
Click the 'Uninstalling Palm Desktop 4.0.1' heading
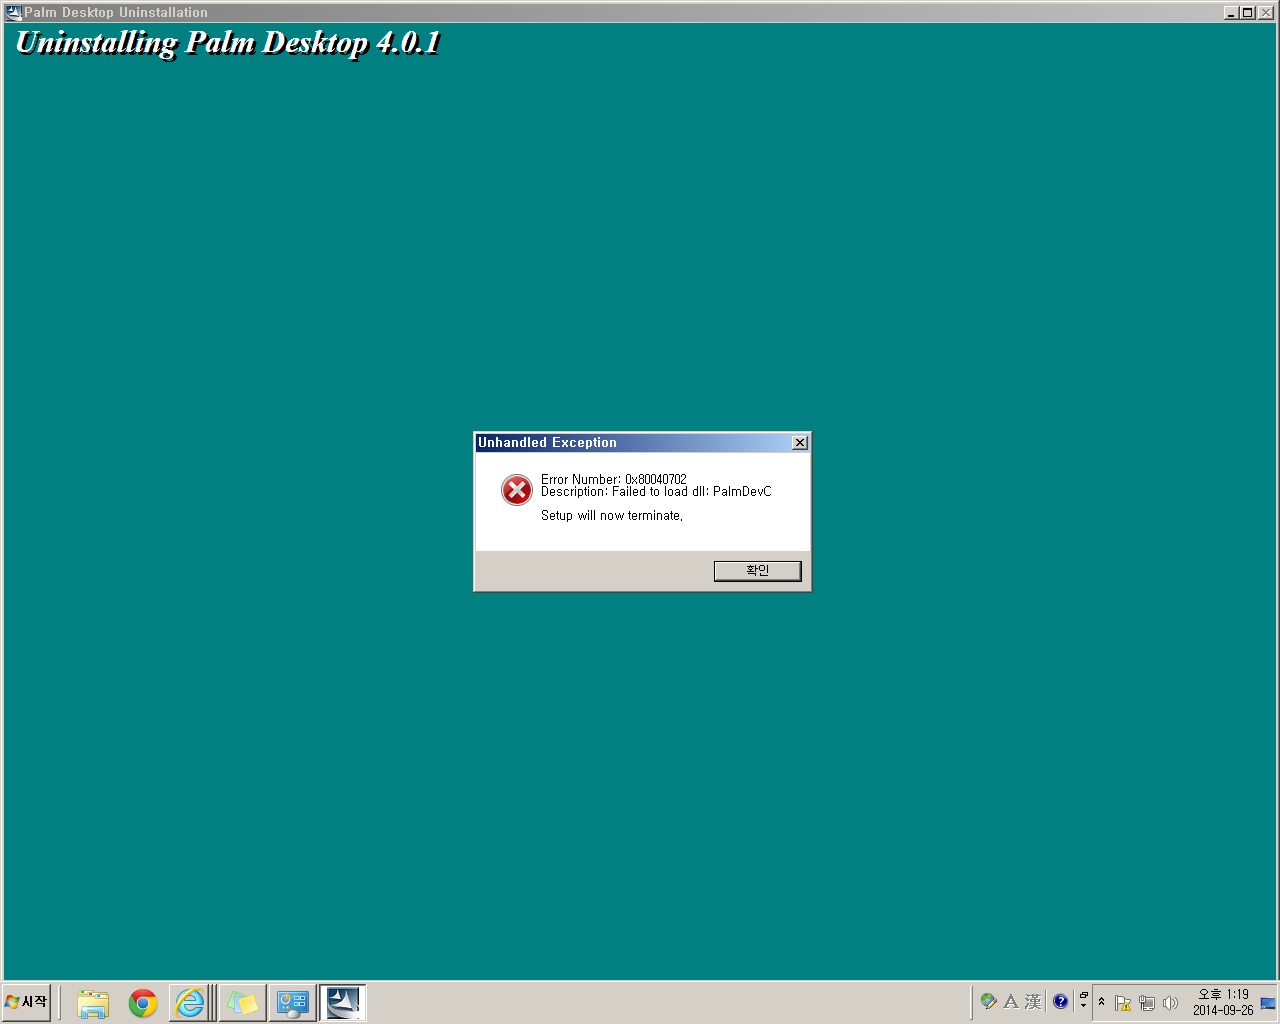228,43
